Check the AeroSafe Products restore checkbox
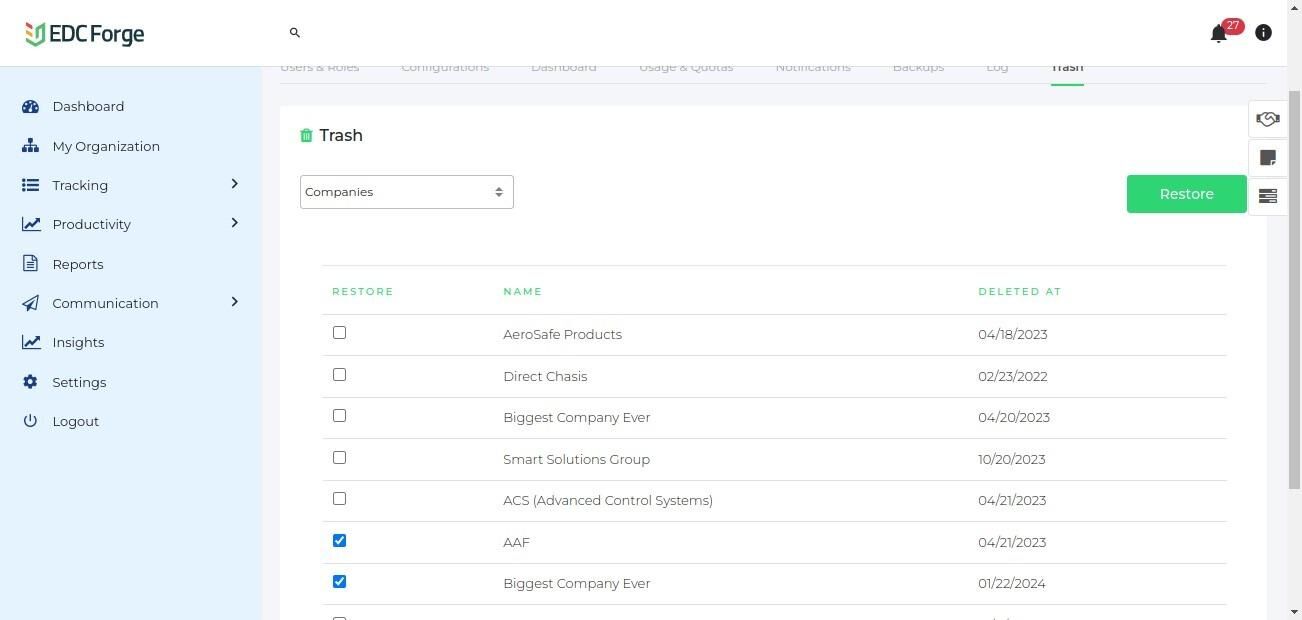 (x=340, y=333)
